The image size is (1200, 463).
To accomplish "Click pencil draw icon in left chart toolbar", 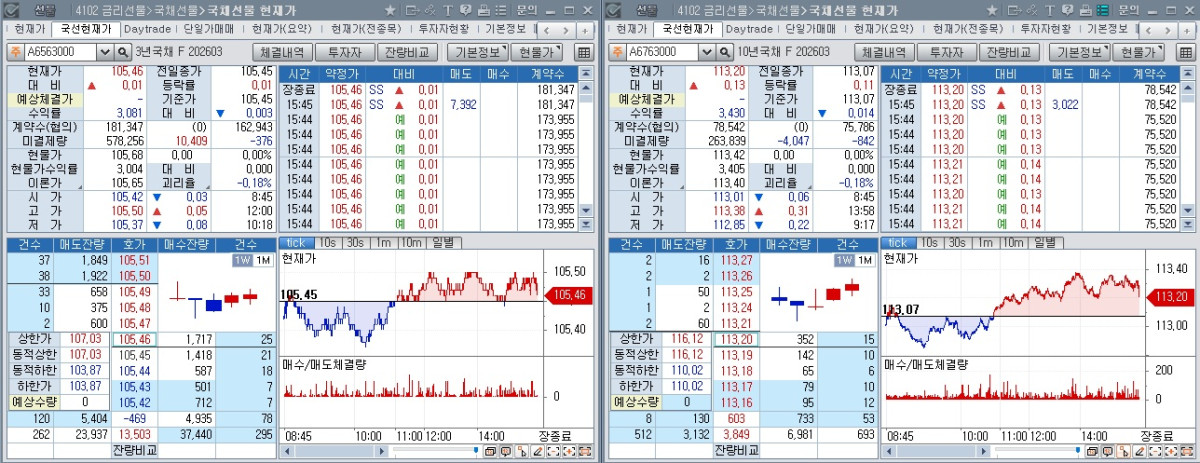I will (x=538, y=452).
